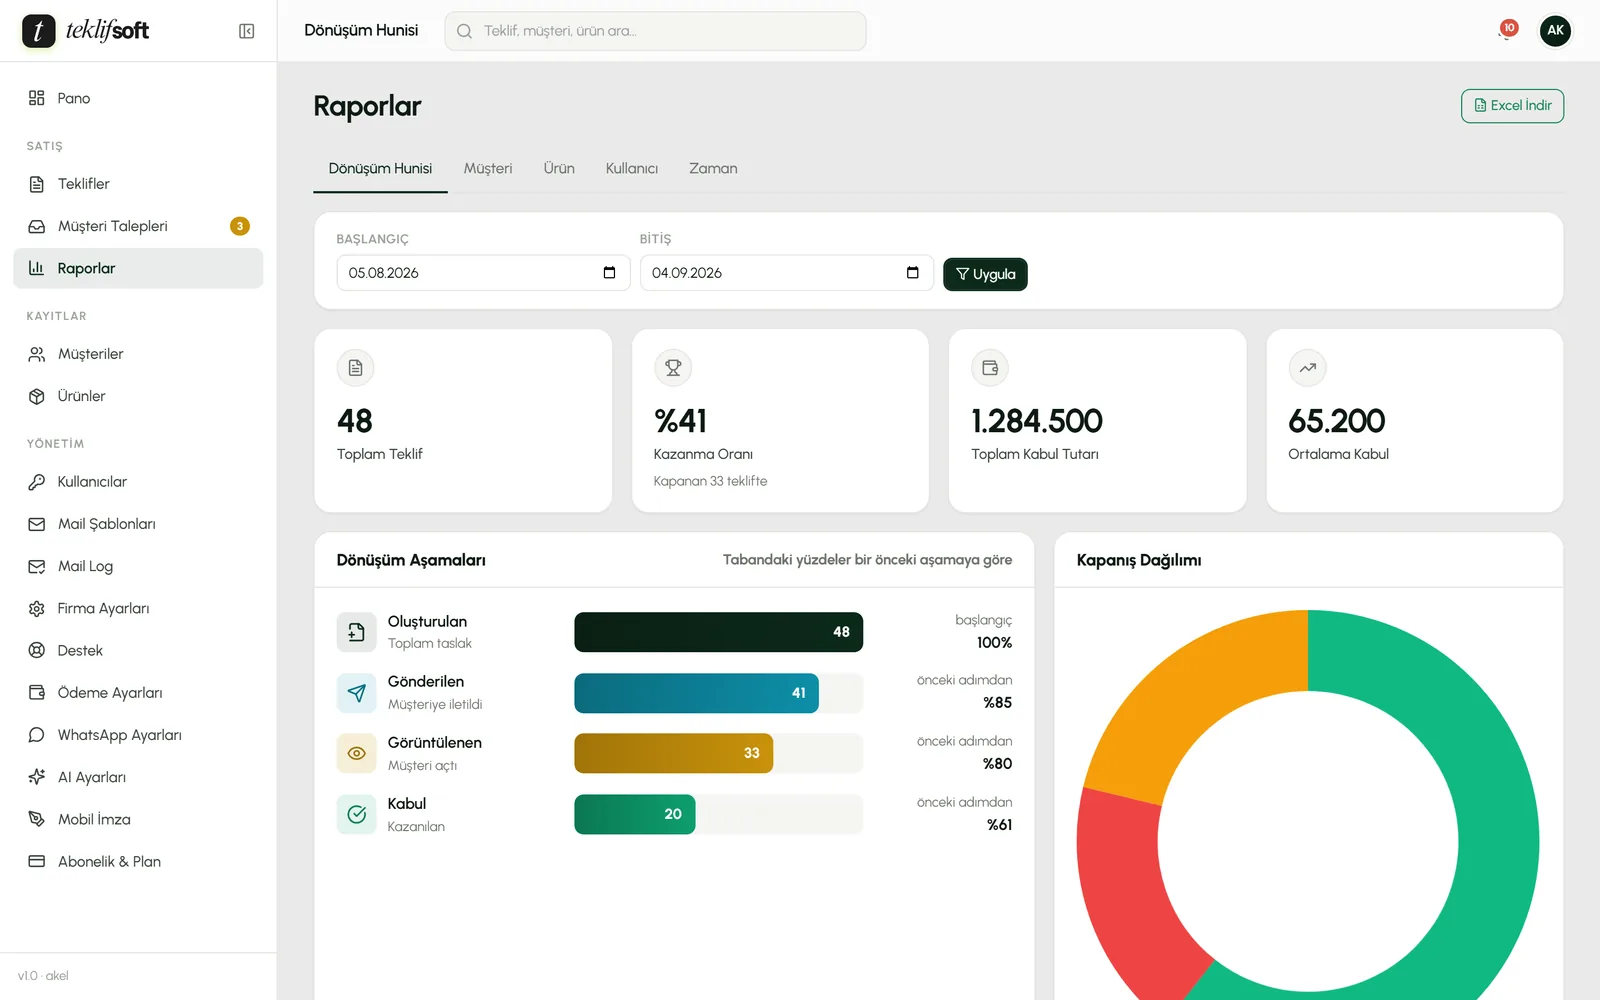1600x1000 pixels.
Task: Open Mobil İmza
Action: click(138, 819)
